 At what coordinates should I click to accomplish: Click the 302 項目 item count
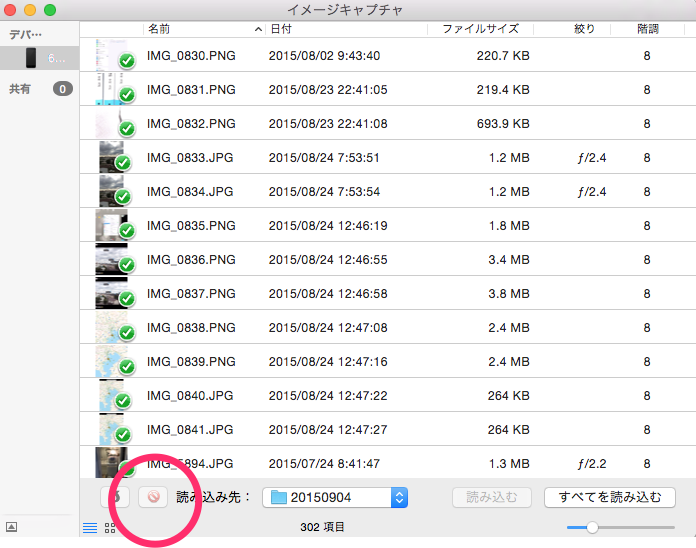(322, 527)
